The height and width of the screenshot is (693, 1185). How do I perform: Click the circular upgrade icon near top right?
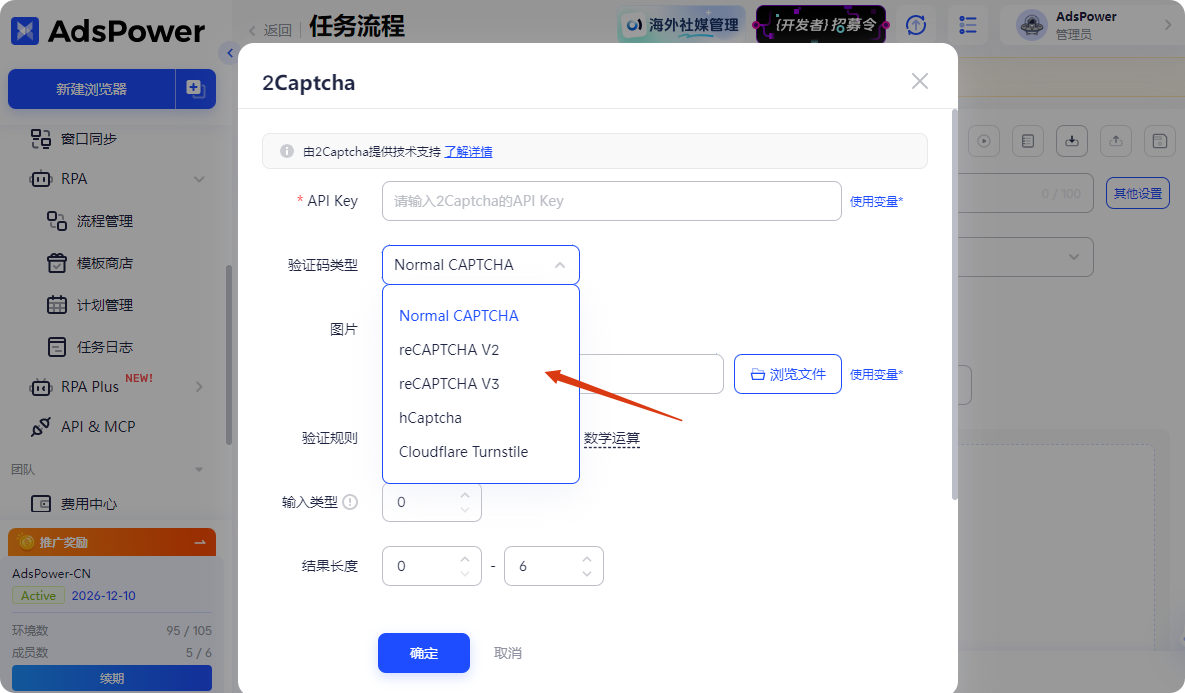(x=915, y=25)
